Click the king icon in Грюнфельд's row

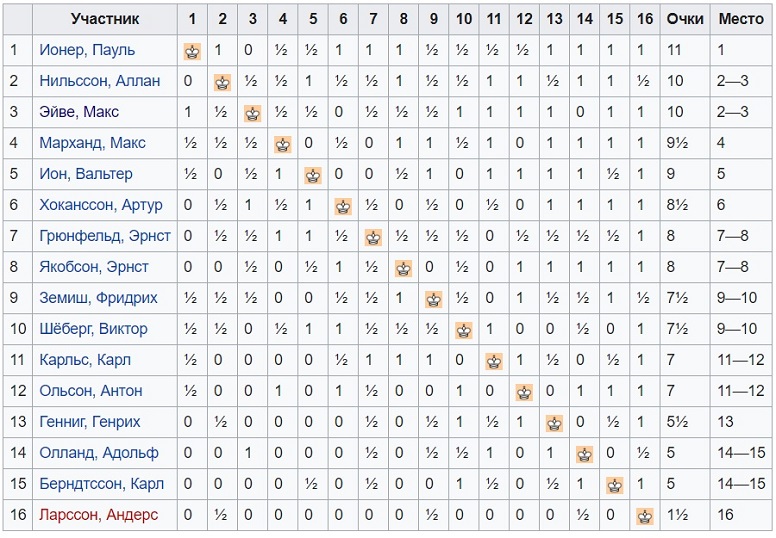point(374,238)
